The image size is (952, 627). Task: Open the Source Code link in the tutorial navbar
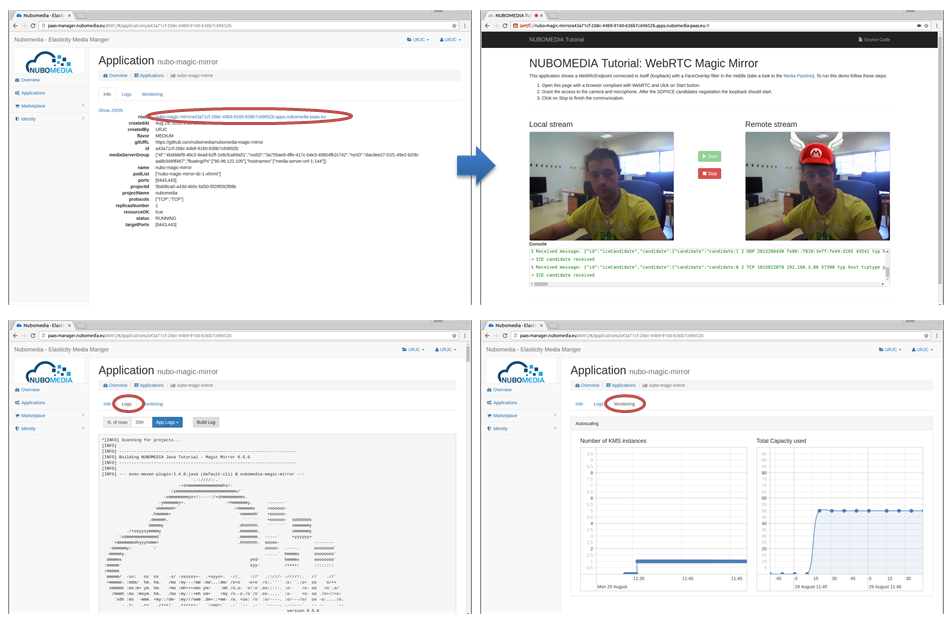874,39
